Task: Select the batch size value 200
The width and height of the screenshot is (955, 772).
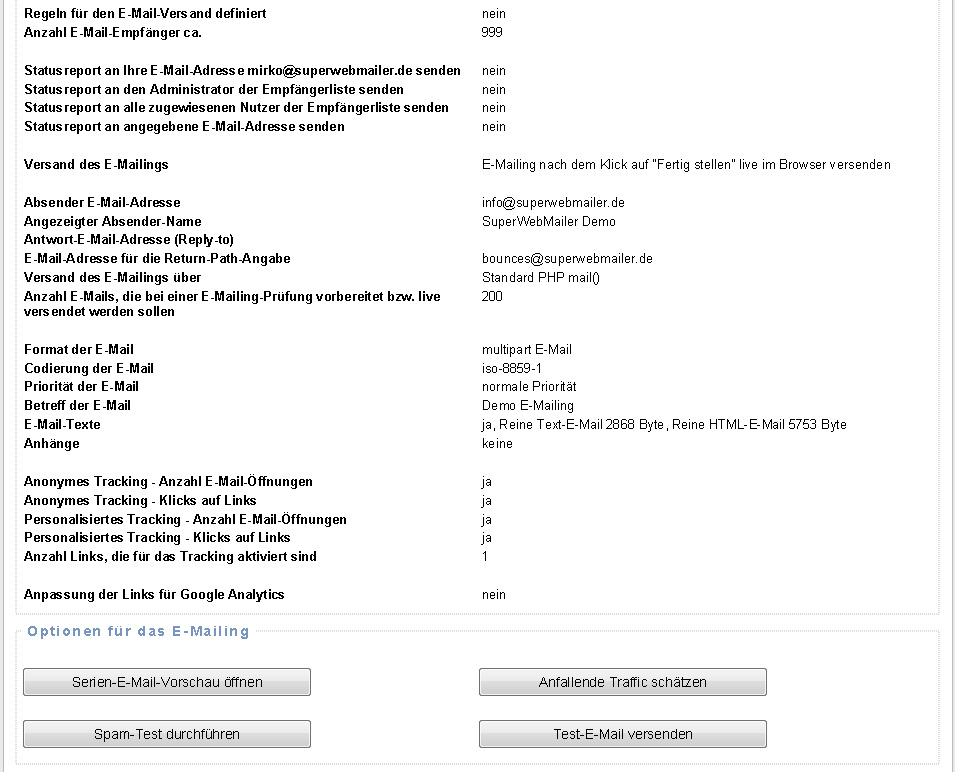Action: pos(492,297)
